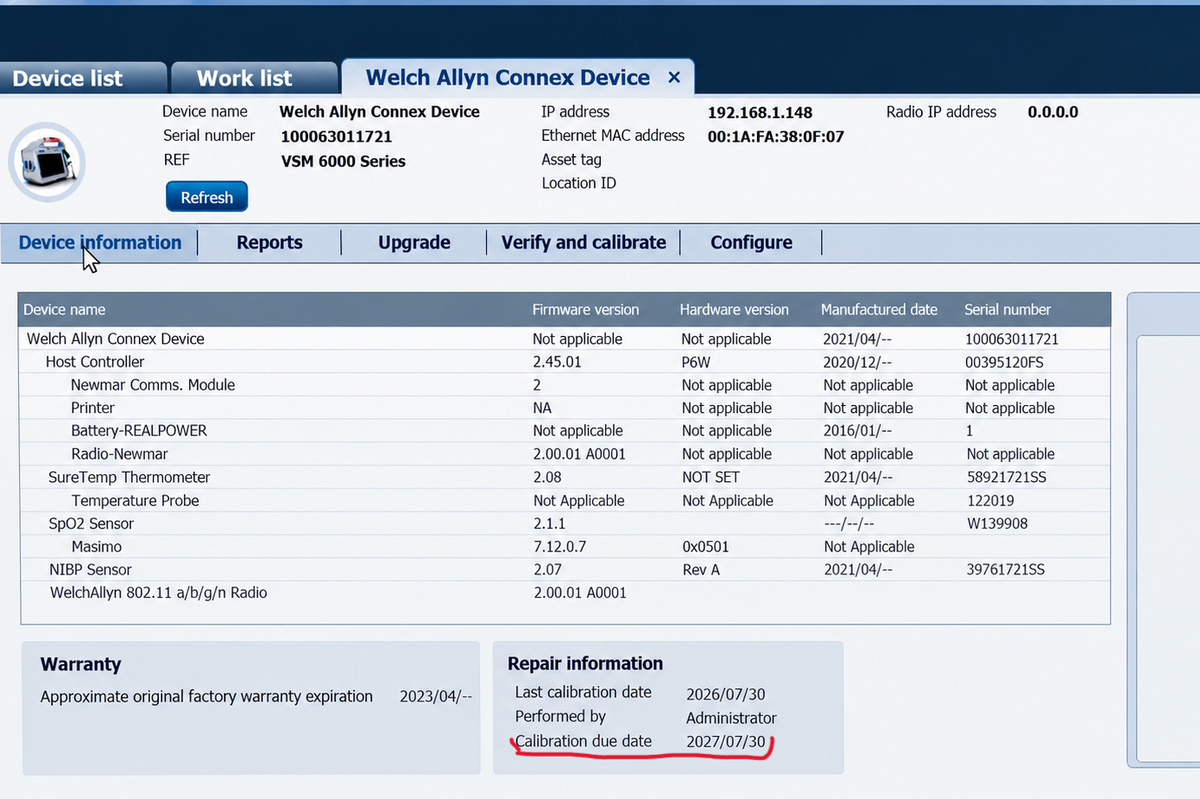Select the Newmar Comms. Module row
This screenshot has width=1200, height=799.
564,385
